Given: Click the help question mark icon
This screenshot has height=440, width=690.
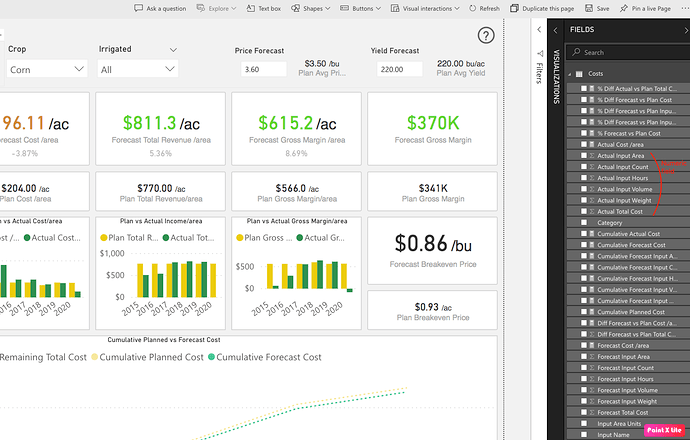Looking at the screenshot, I should [486, 35].
